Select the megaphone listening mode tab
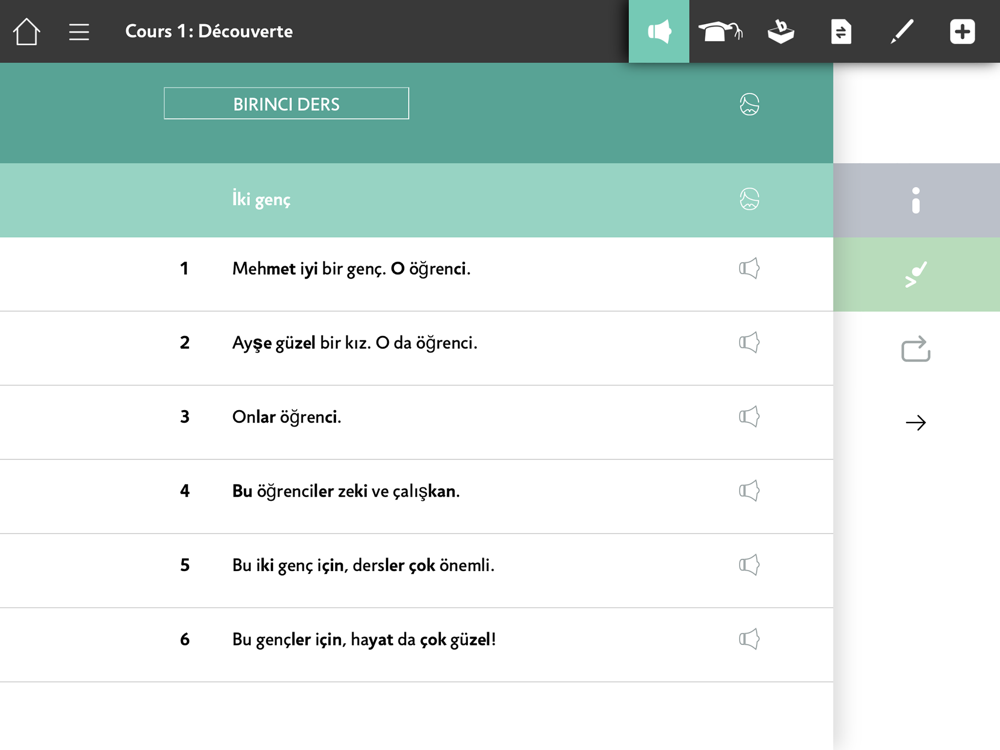This screenshot has width=1000, height=750. 659,31
